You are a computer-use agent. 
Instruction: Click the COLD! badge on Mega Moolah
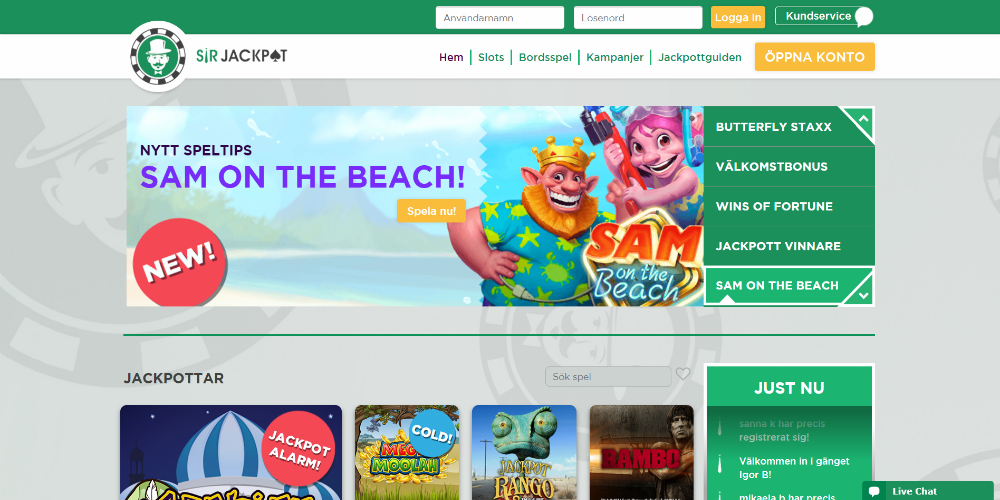pyautogui.click(x=433, y=434)
